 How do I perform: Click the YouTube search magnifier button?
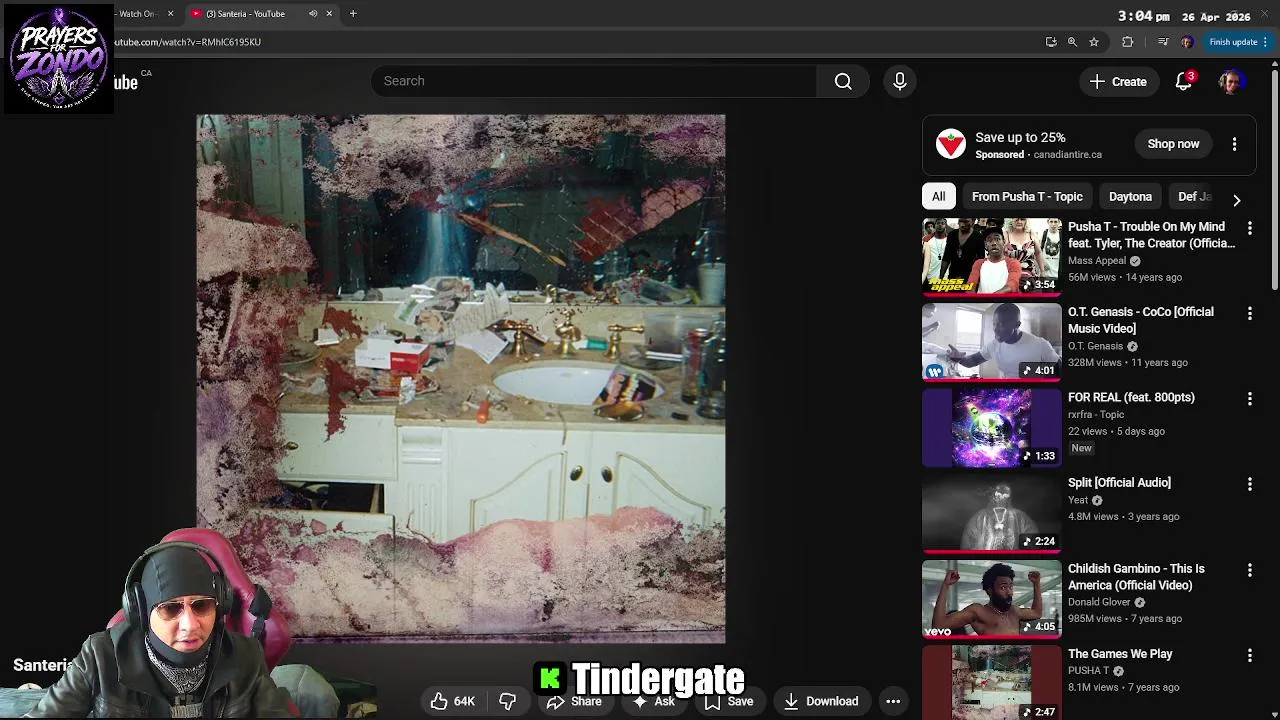pos(843,81)
